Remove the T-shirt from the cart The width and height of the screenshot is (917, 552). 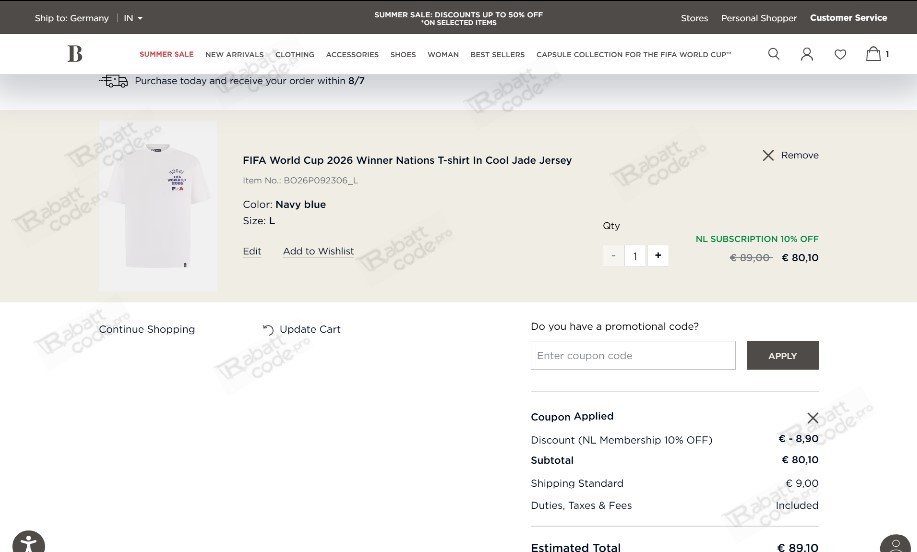click(790, 155)
